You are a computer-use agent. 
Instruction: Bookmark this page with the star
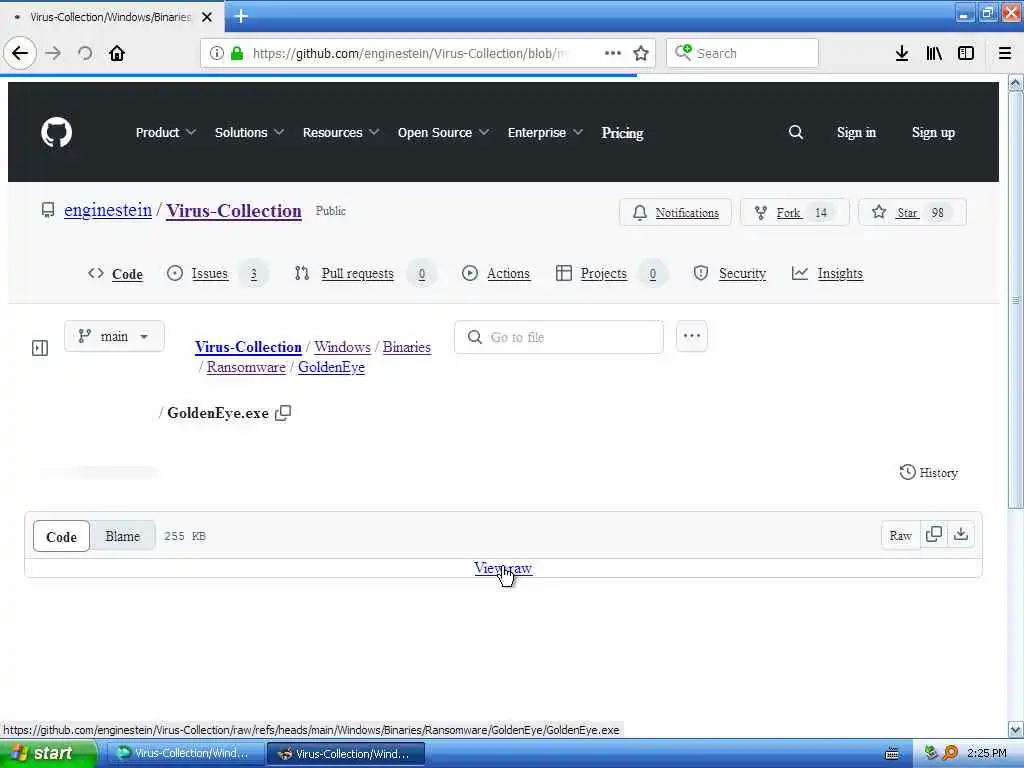641,53
